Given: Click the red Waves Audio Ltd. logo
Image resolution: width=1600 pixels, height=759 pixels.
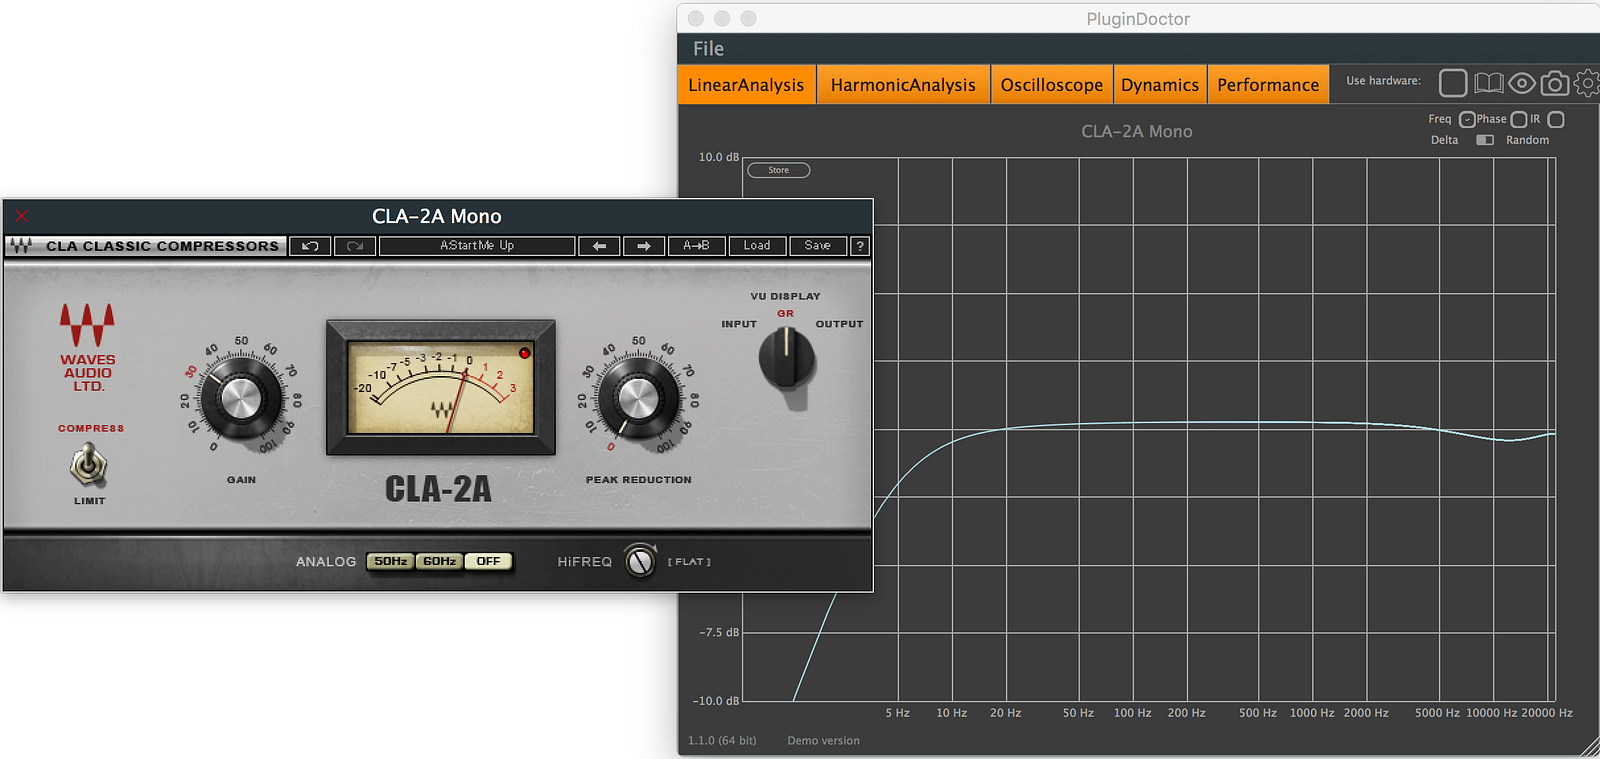Looking at the screenshot, I should point(87,347).
